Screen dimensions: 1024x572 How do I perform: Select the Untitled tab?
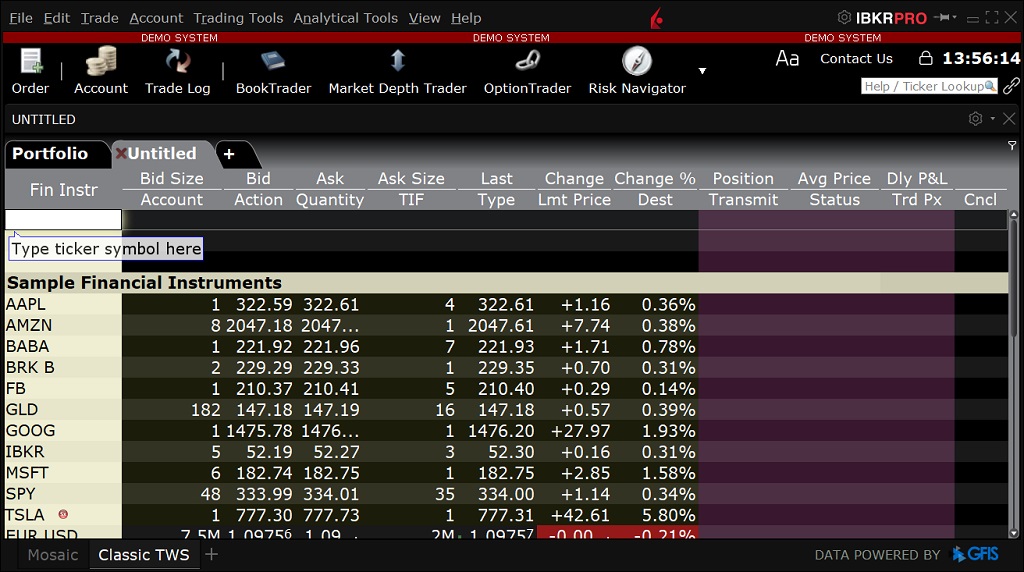pos(162,153)
